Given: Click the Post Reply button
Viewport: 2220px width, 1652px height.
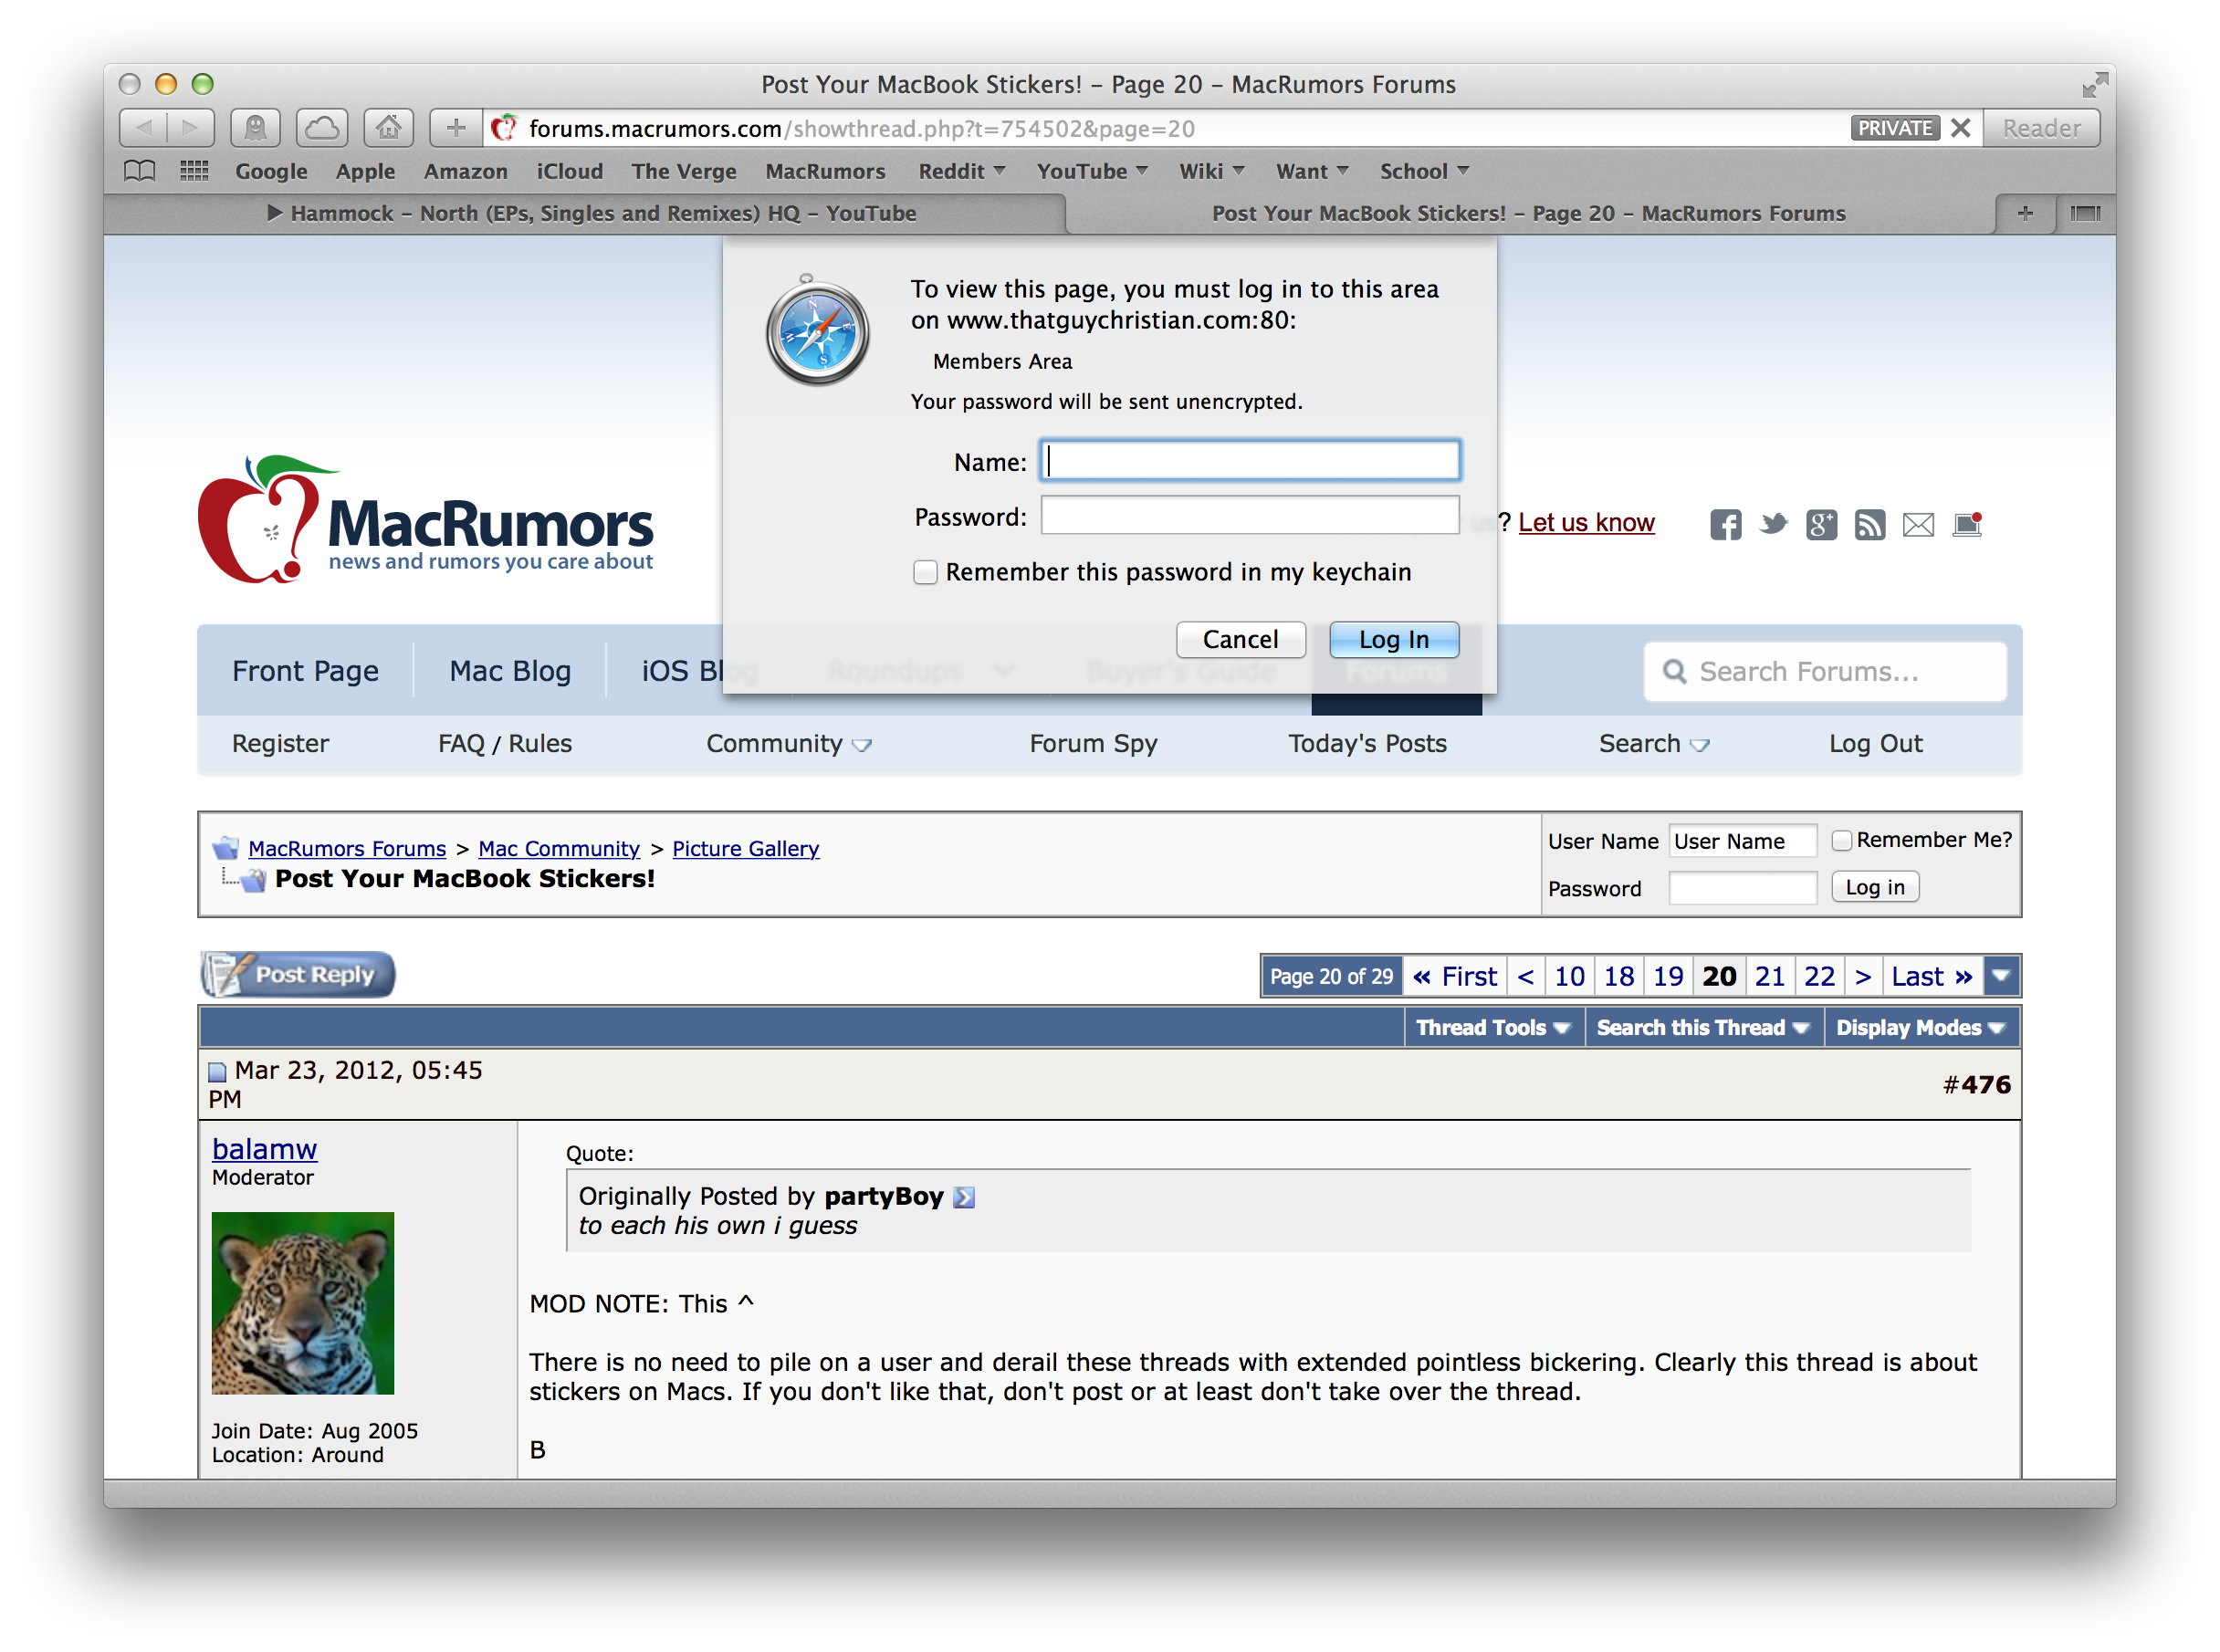Looking at the screenshot, I should coord(298,974).
